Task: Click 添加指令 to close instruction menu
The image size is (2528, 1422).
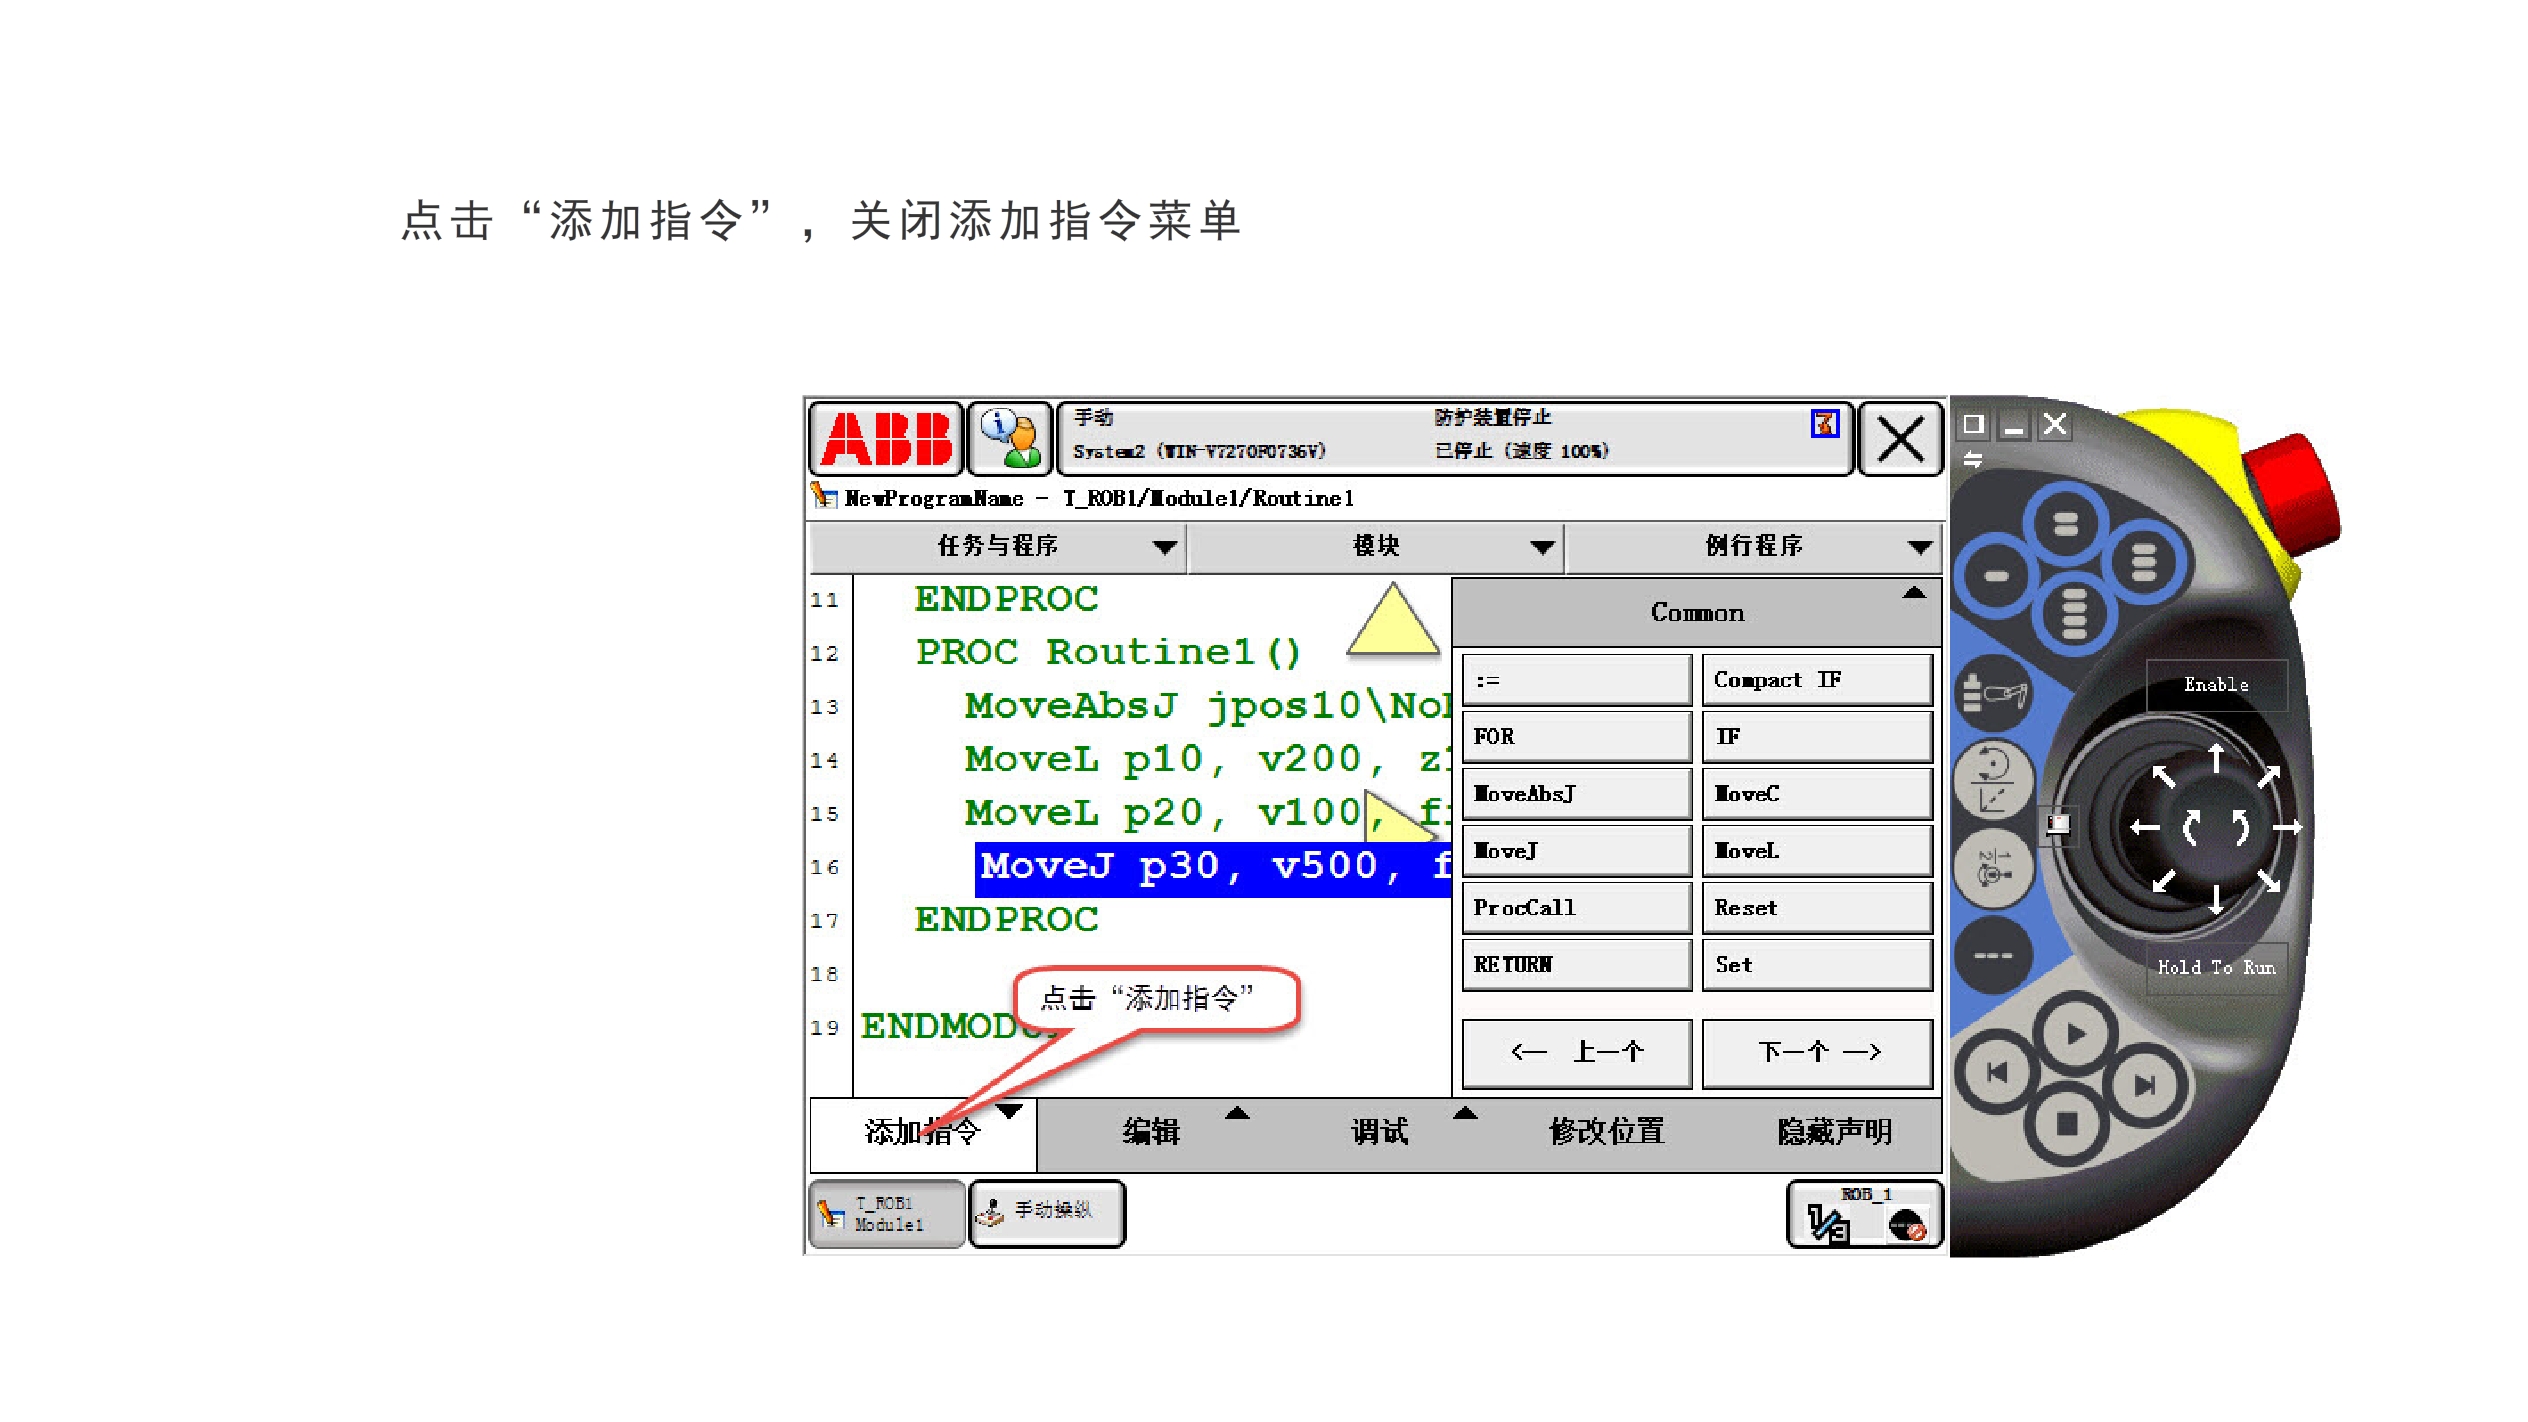Action: (922, 1132)
